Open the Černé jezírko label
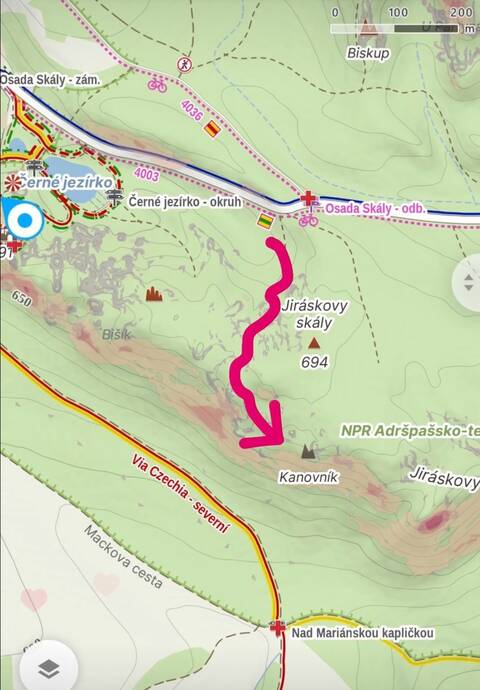This screenshot has width=480, height=690. point(66,182)
